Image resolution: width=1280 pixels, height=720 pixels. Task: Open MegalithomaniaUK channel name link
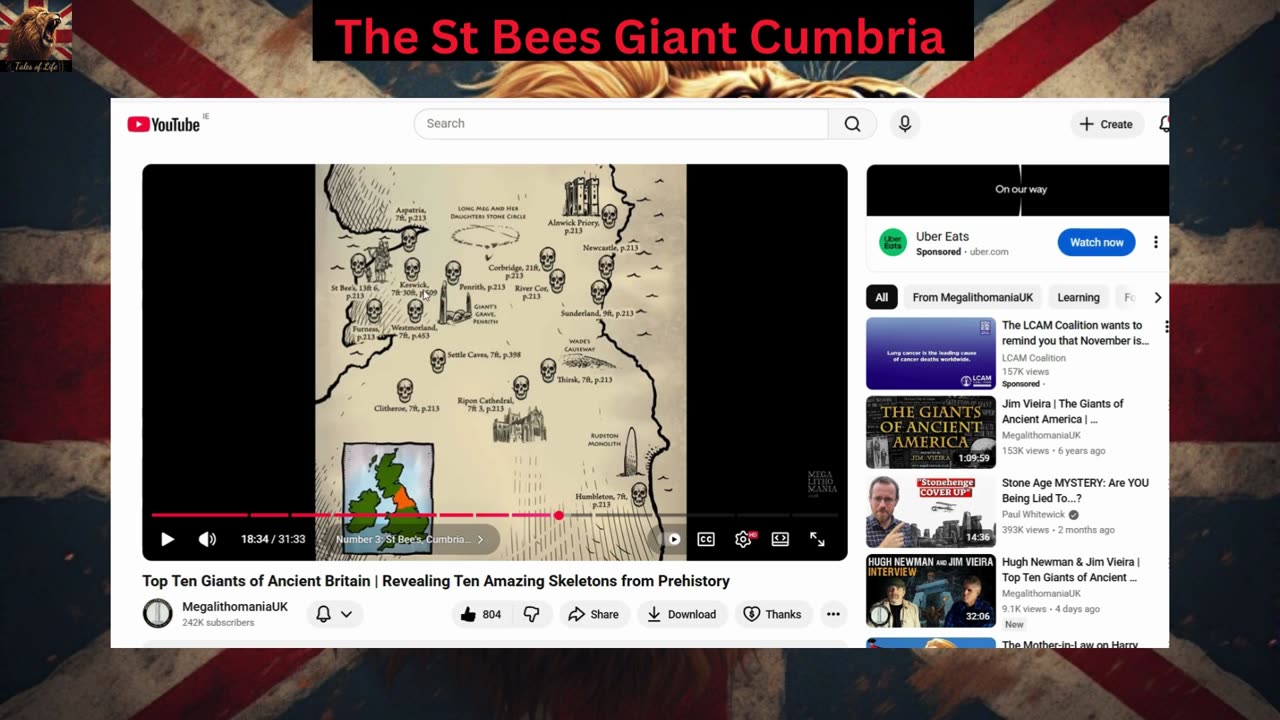click(x=235, y=607)
